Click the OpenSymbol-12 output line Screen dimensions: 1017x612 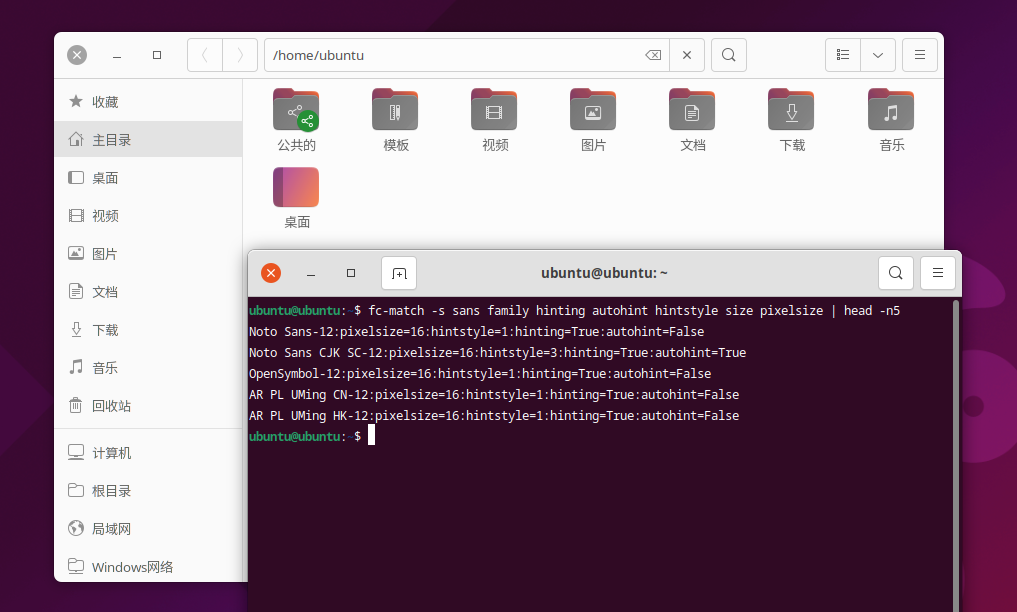[x=480, y=373]
